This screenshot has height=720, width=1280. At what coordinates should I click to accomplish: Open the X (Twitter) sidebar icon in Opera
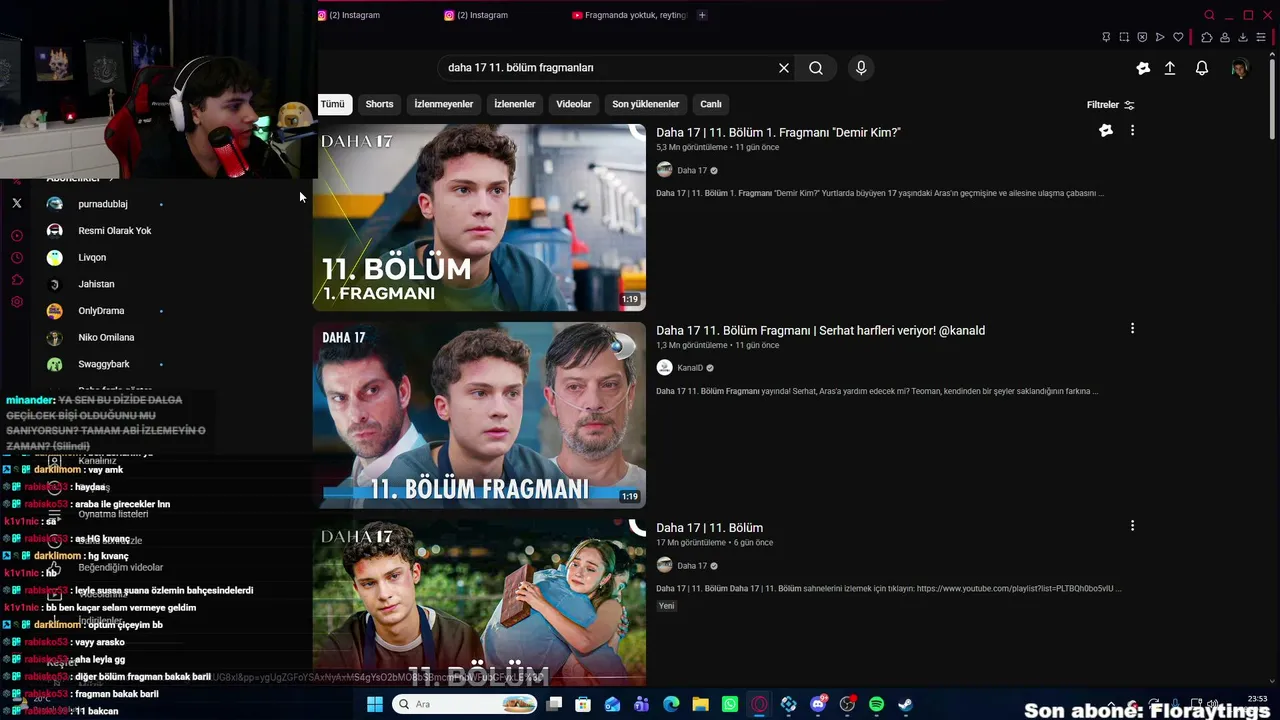16,203
